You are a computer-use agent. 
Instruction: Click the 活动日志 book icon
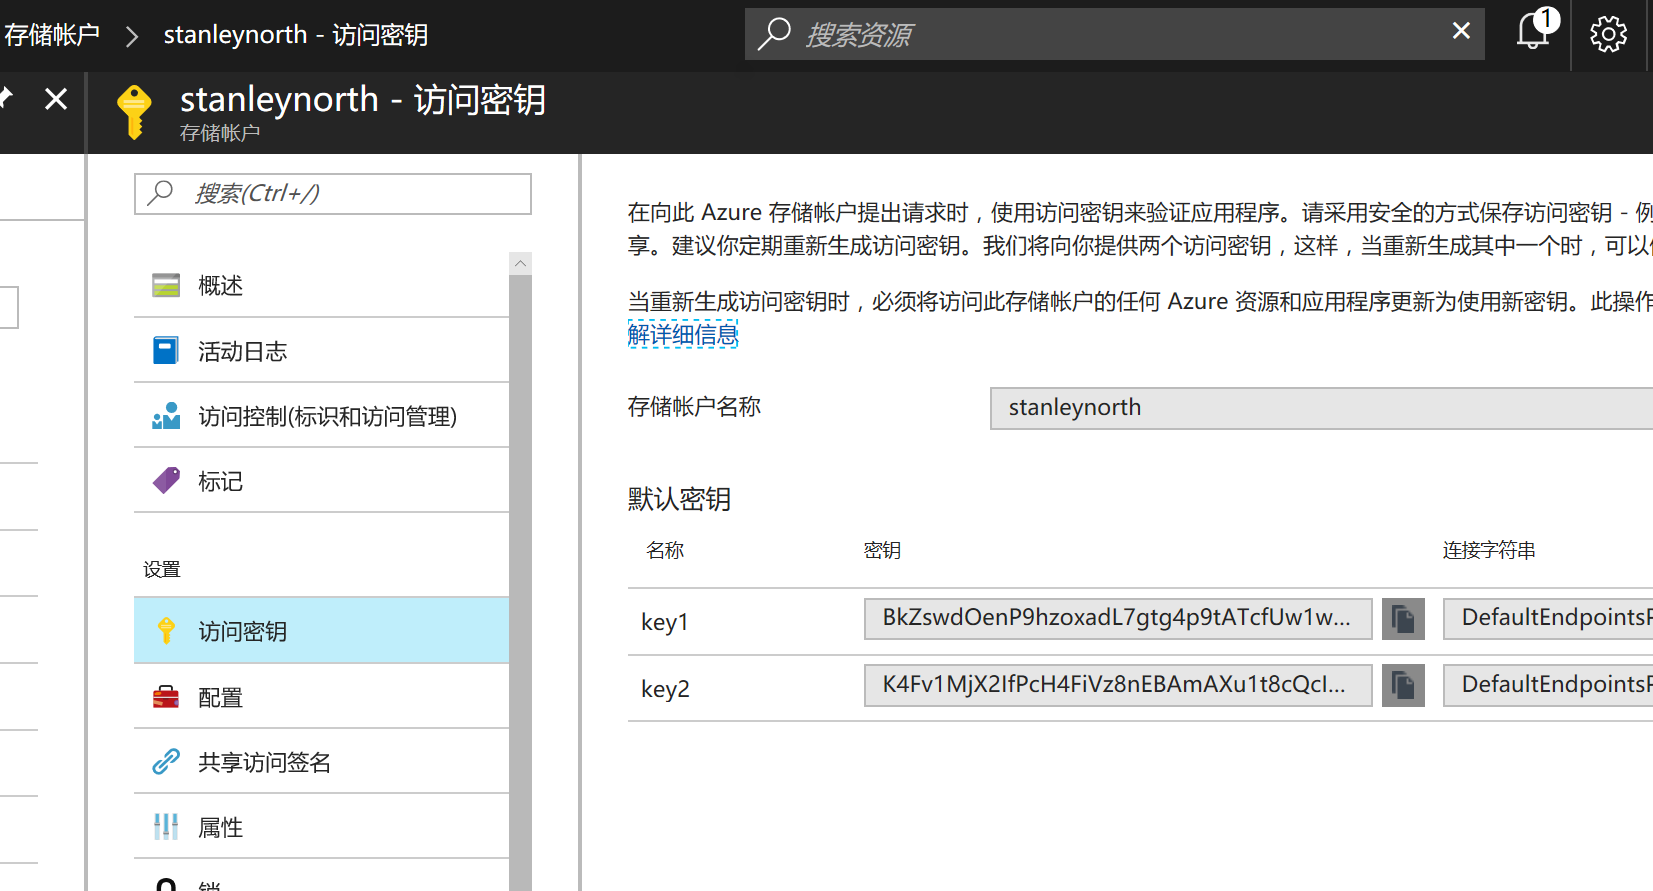pos(166,351)
